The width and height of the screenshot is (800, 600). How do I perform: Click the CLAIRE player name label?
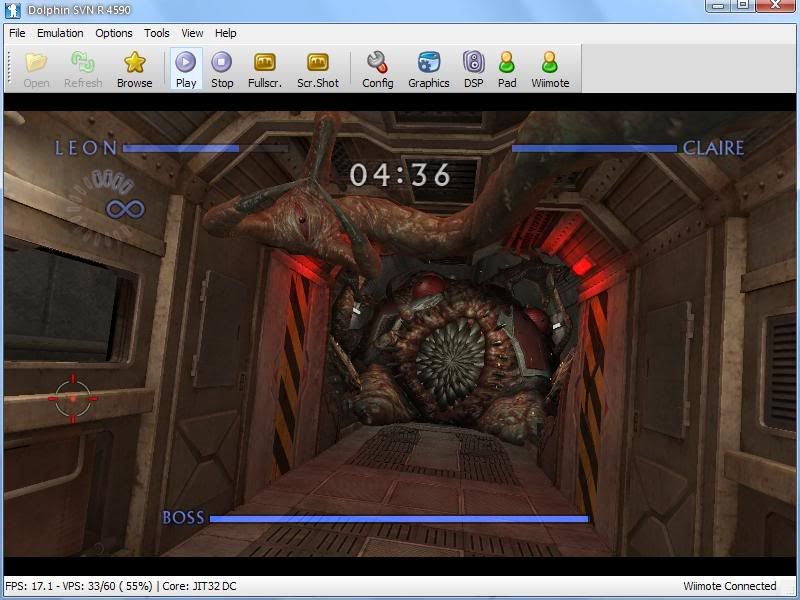713,148
